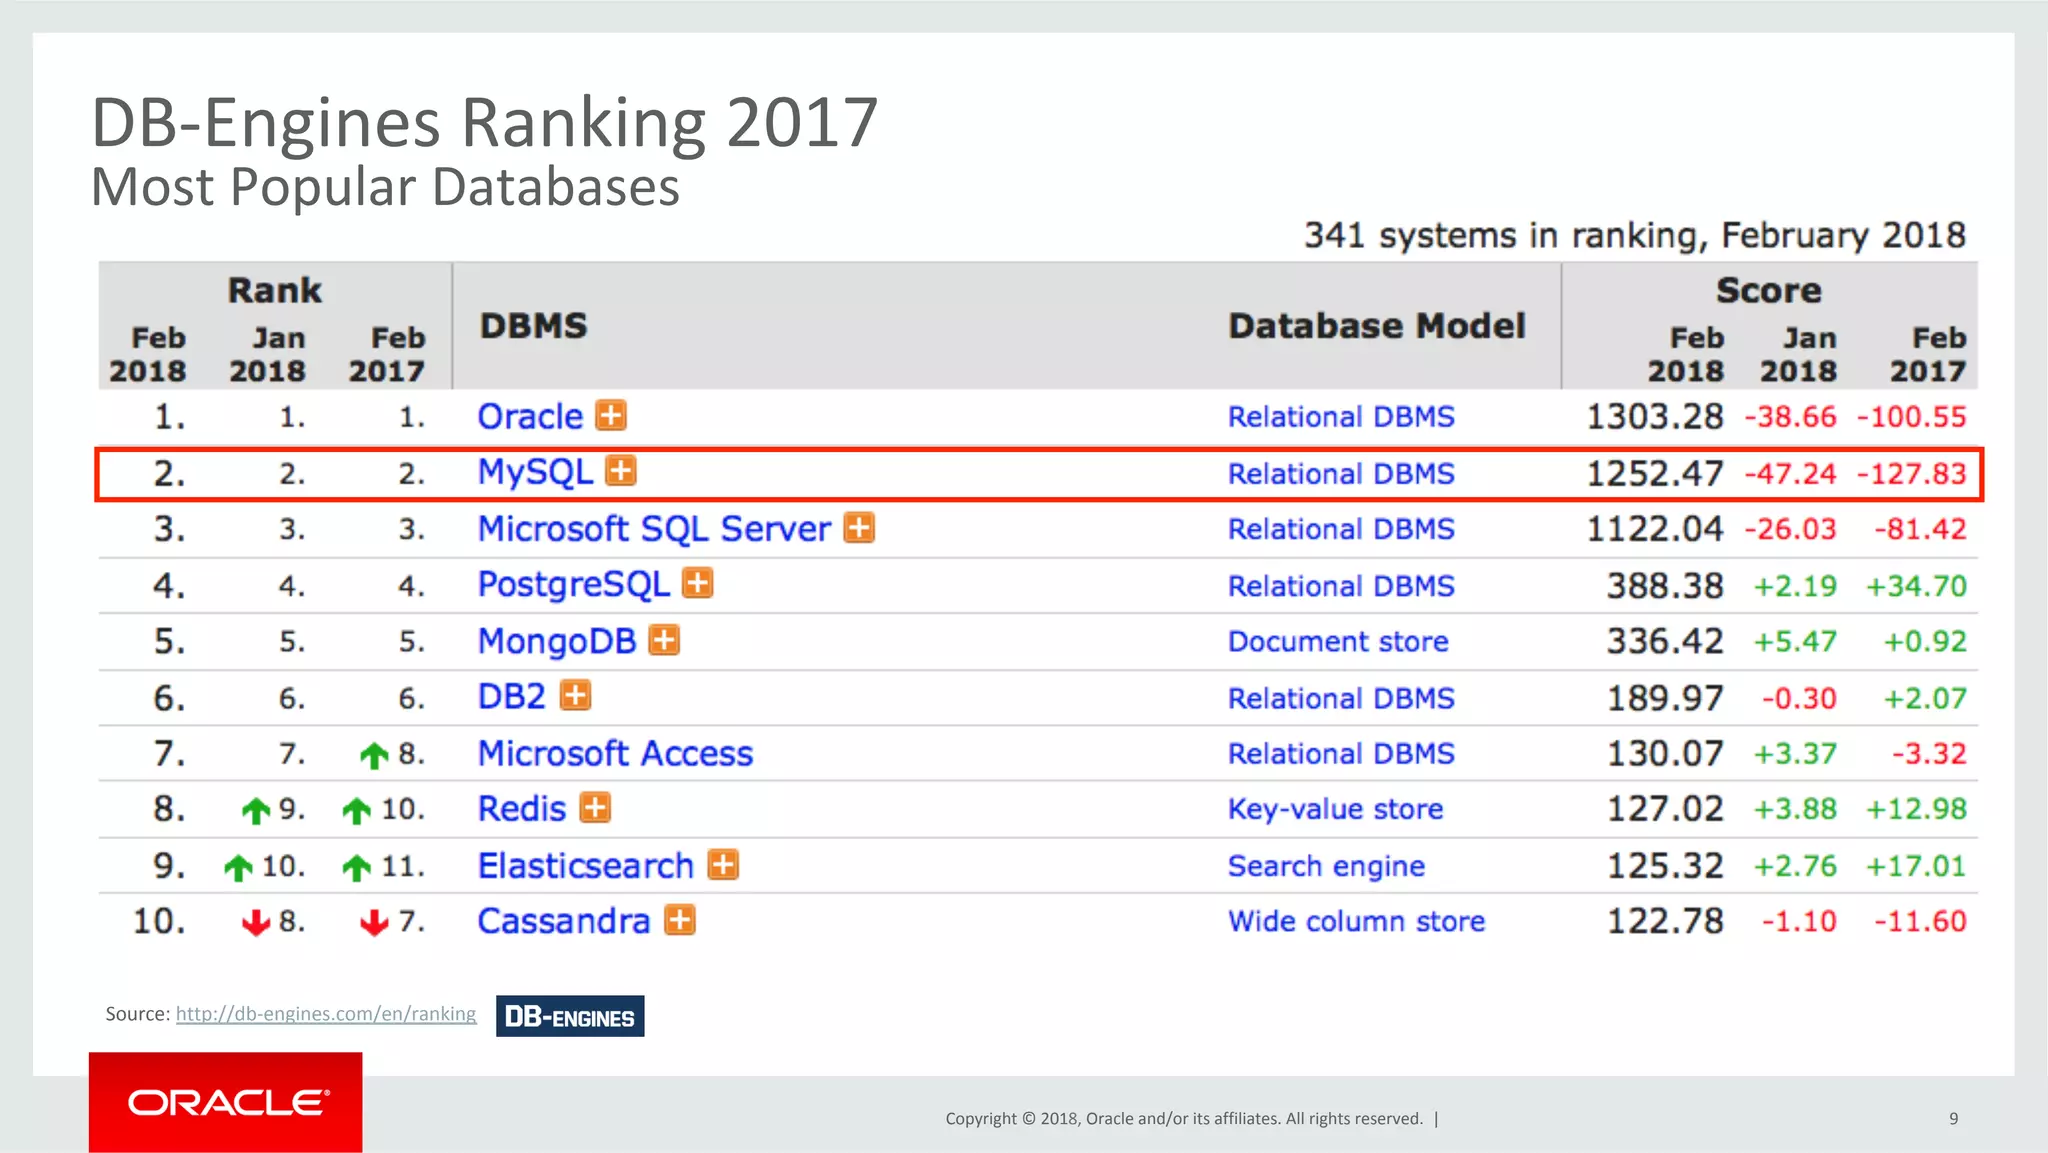This screenshot has height=1153, width=2048.
Task: Click the plus icon beside Cassandra
Action: (680, 920)
